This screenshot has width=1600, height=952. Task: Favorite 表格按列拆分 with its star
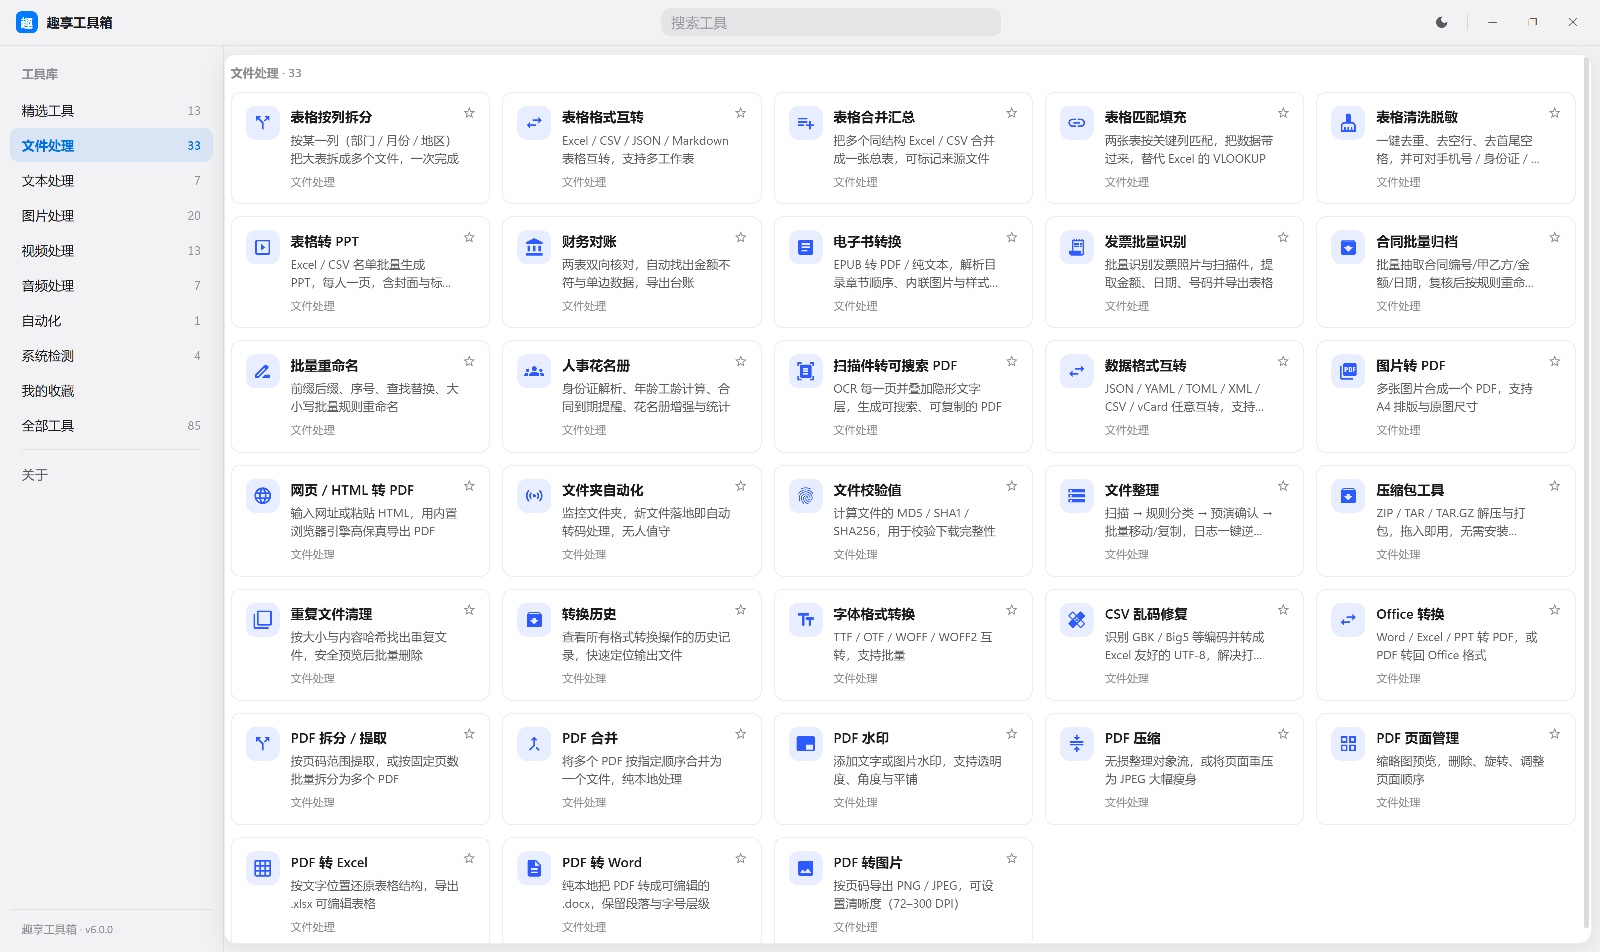469,113
